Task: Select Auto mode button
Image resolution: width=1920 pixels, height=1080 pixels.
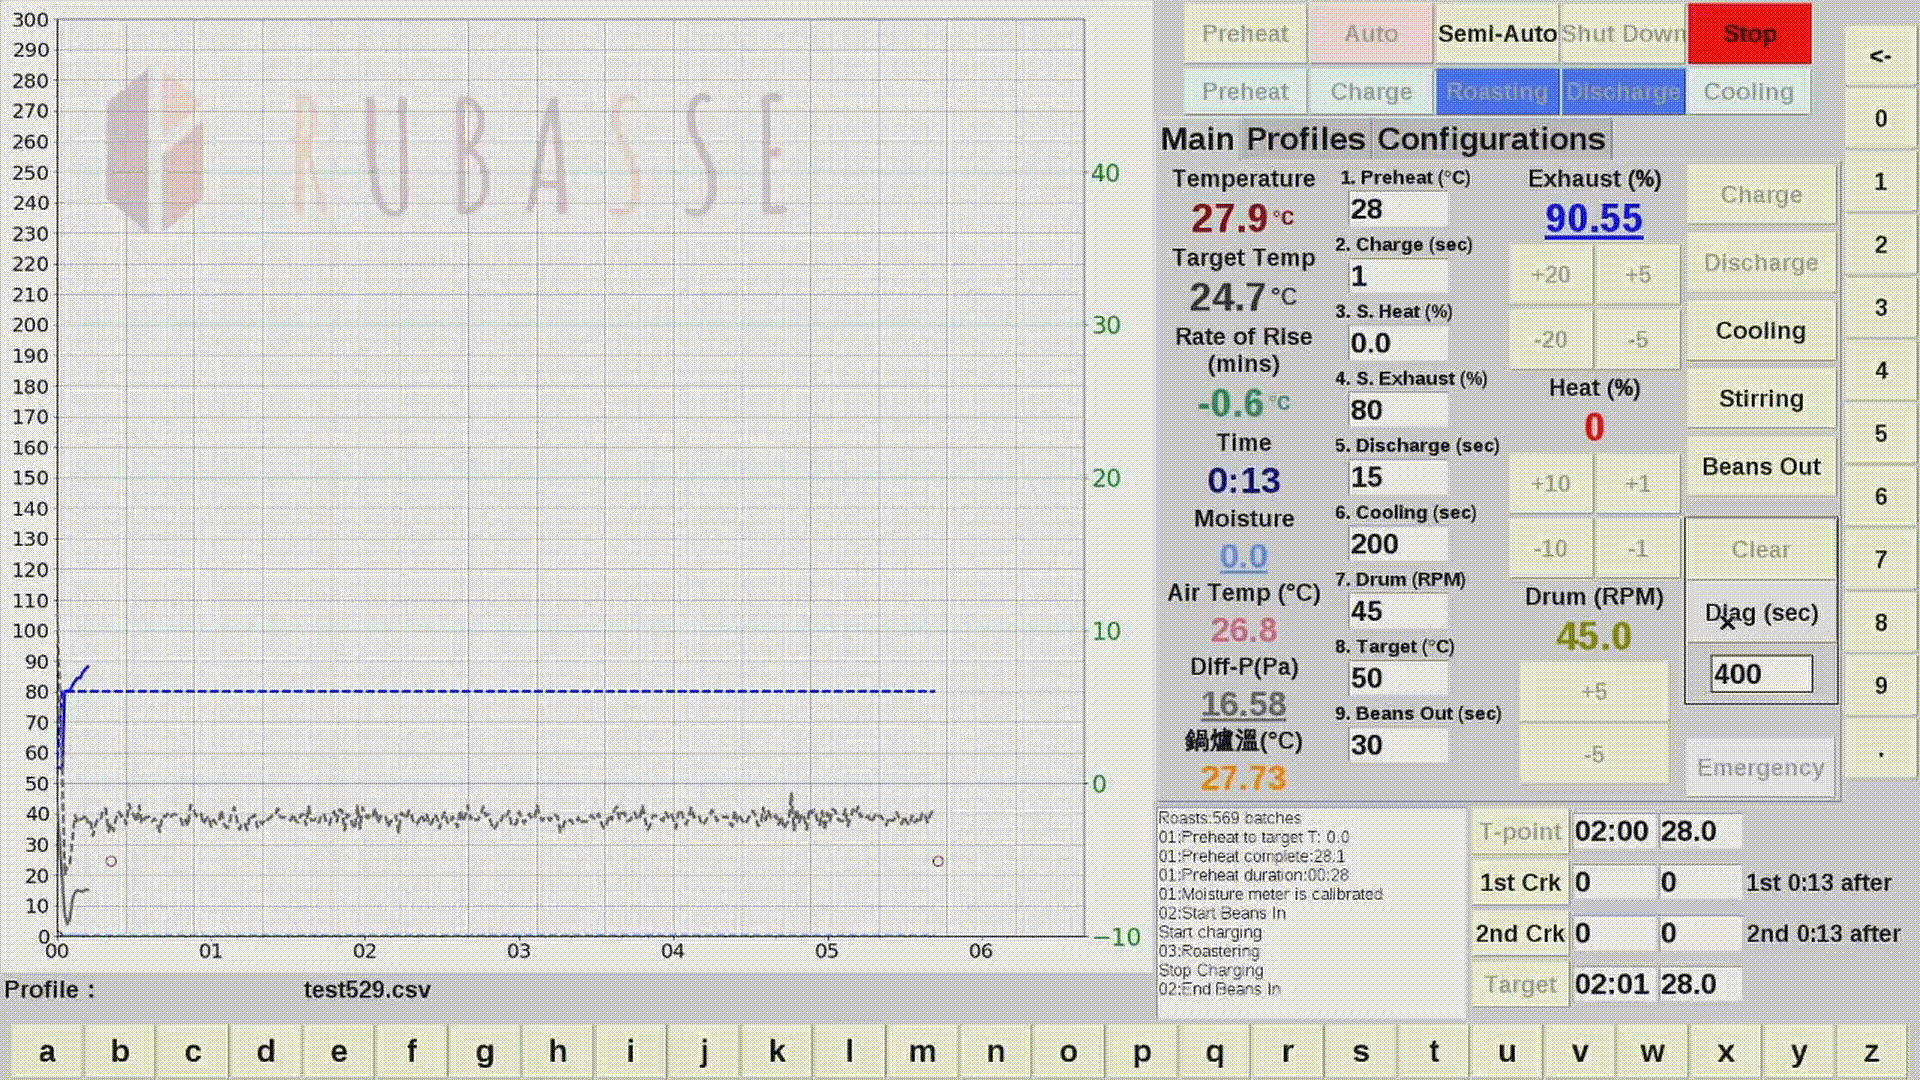Action: click(1371, 34)
